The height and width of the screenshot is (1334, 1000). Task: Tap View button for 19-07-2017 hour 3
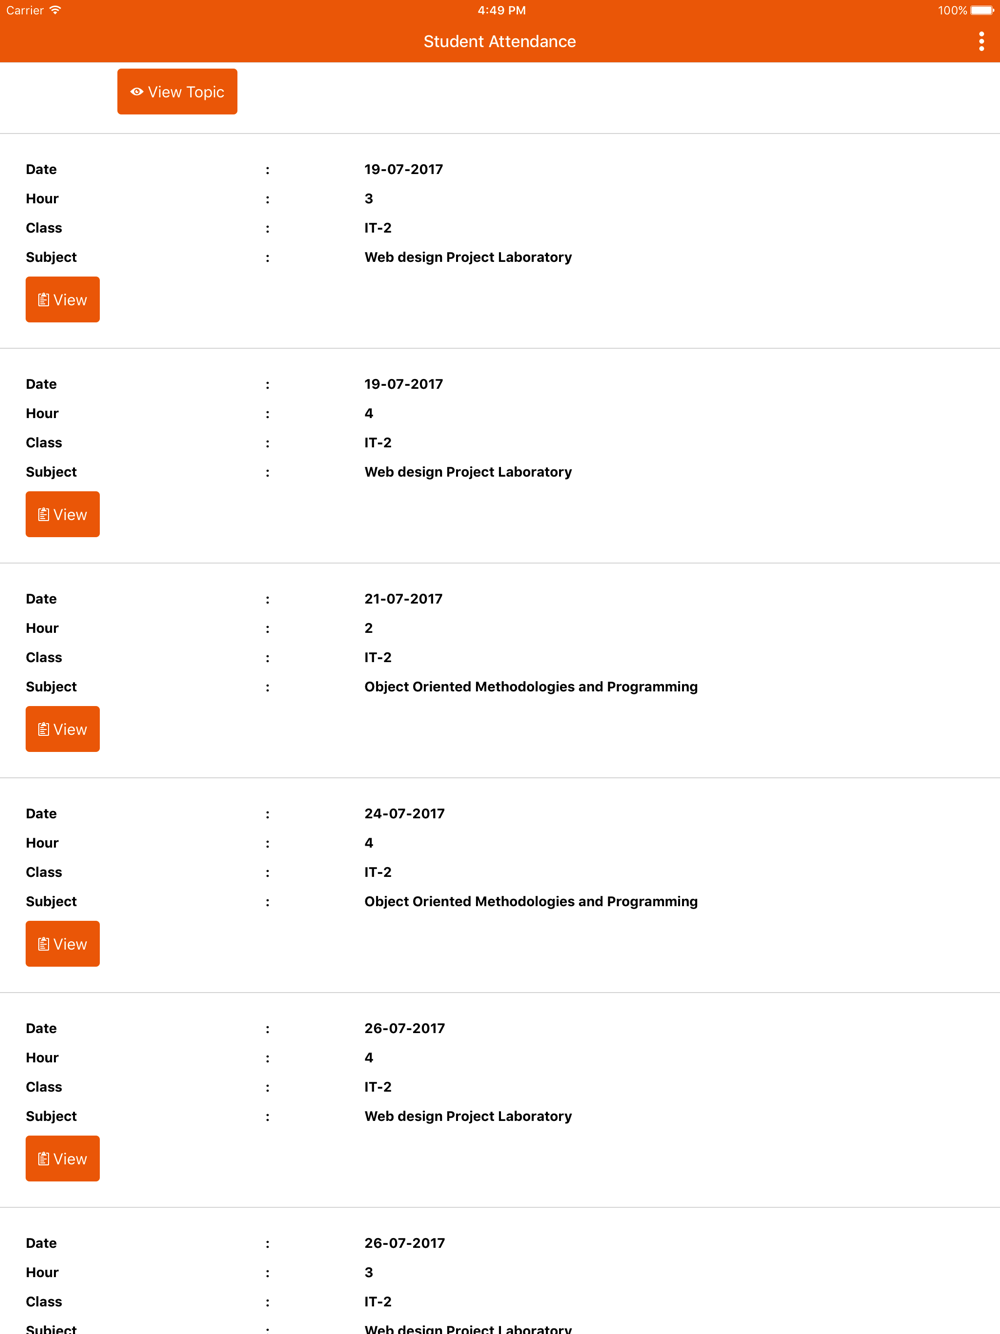pos(62,299)
